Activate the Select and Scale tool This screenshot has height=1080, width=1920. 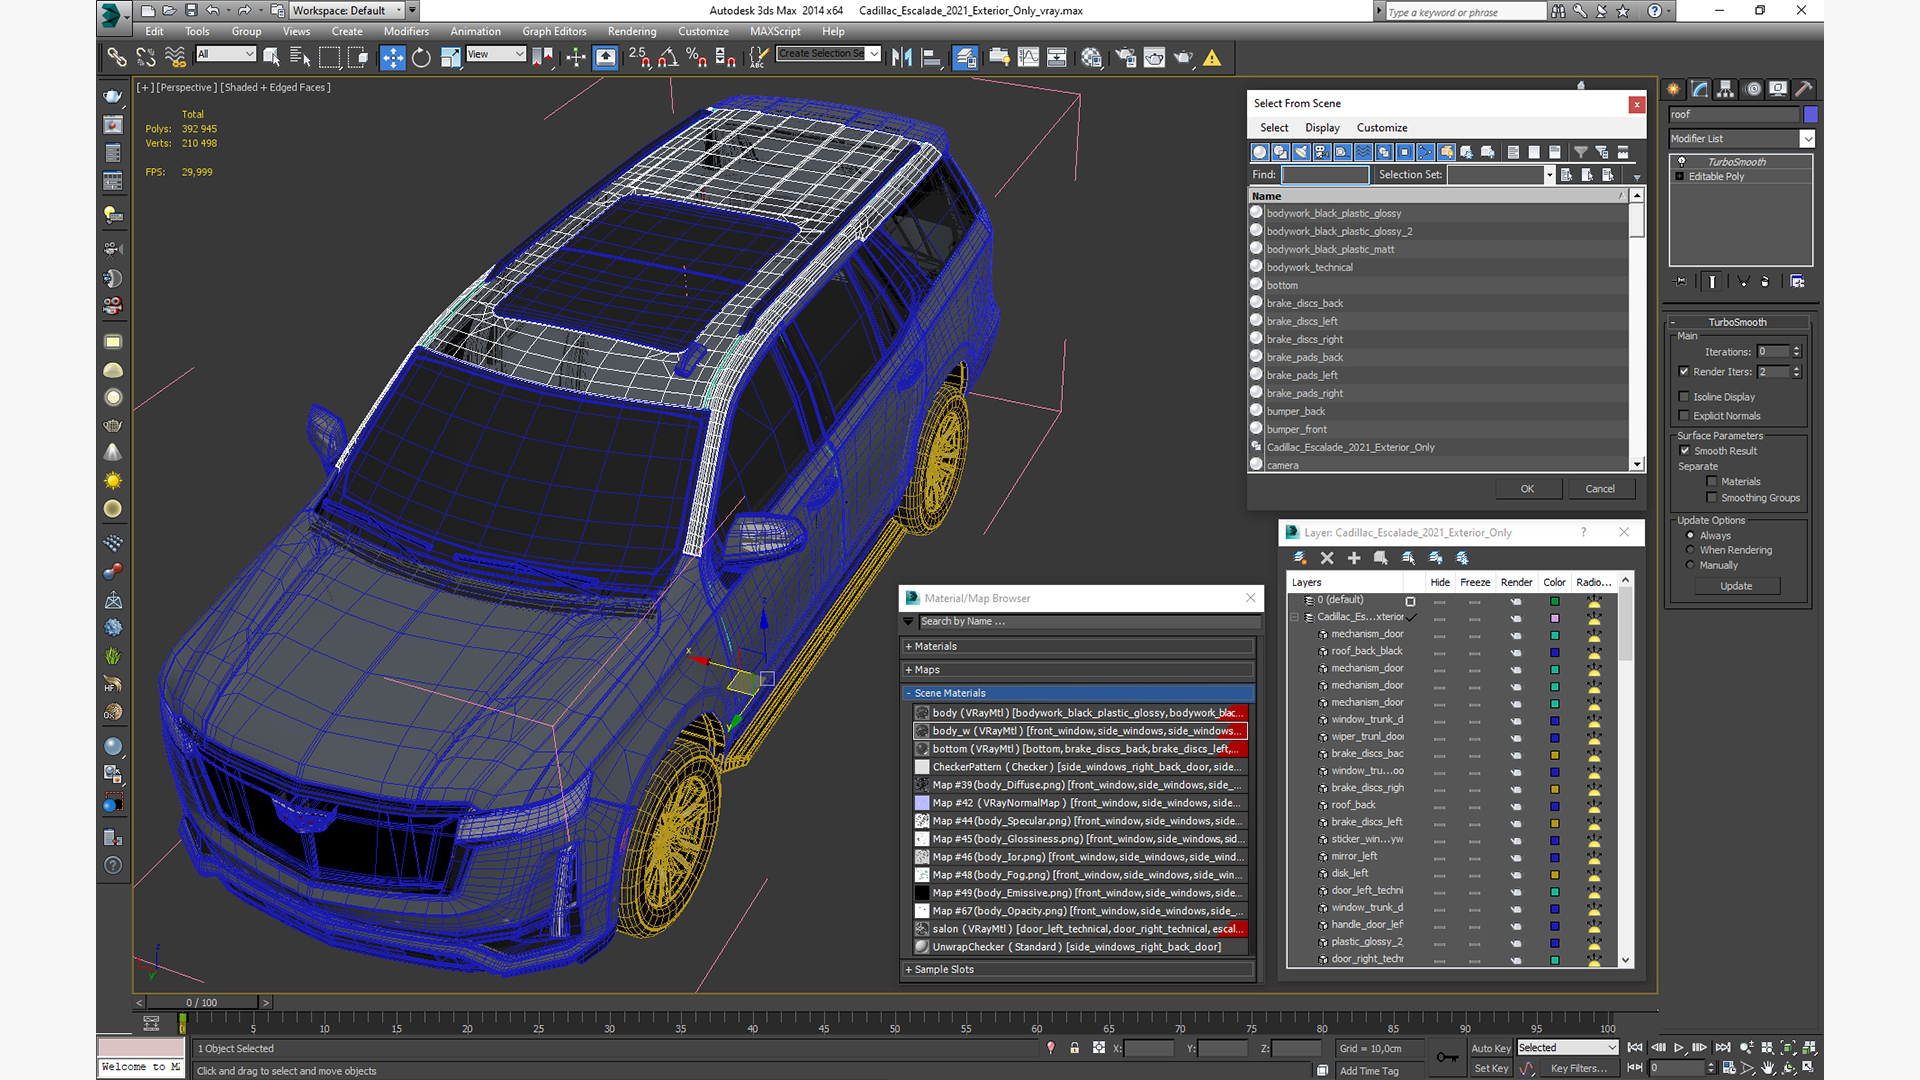point(450,58)
